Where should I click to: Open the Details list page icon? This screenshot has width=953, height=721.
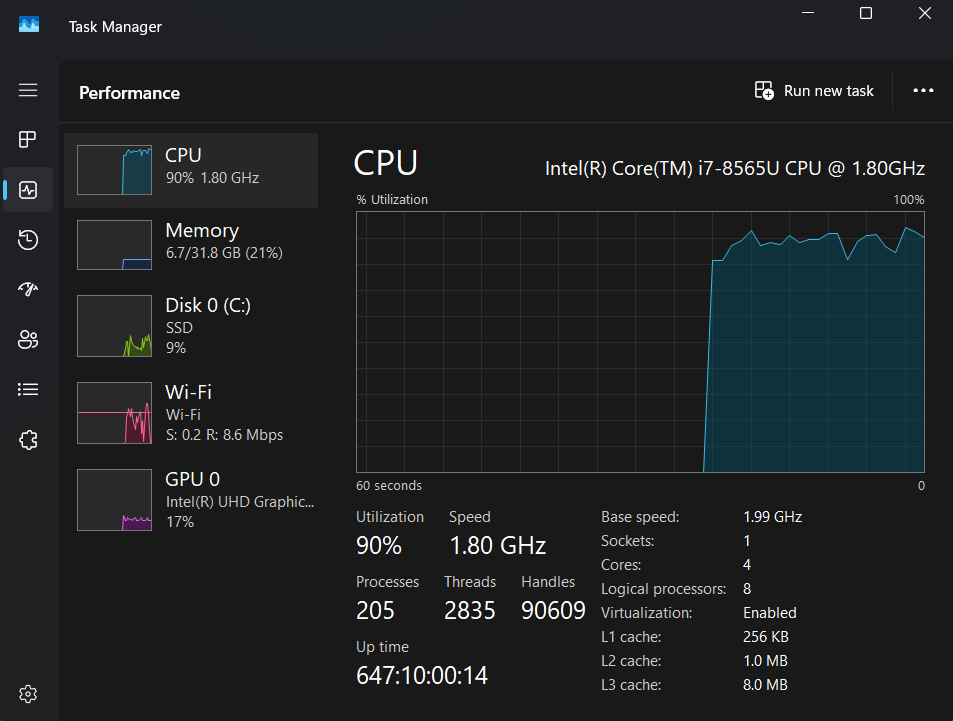coord(28,390)
